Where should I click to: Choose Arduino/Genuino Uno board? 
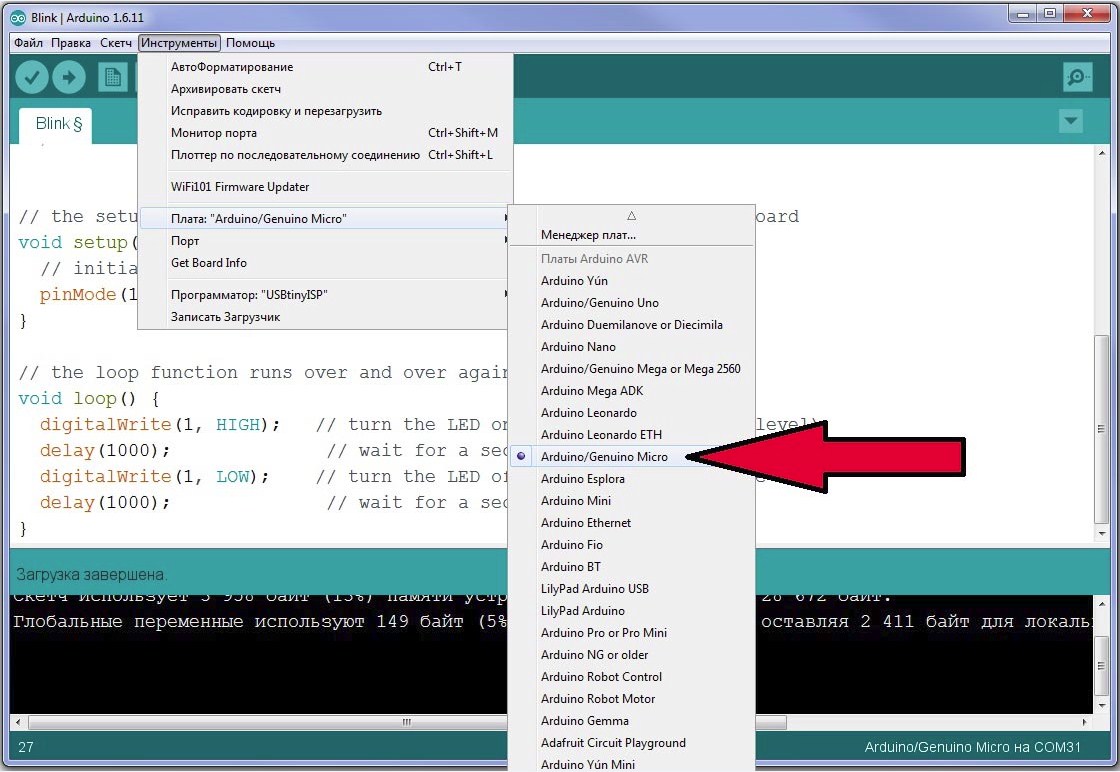[x=599, y=303]
